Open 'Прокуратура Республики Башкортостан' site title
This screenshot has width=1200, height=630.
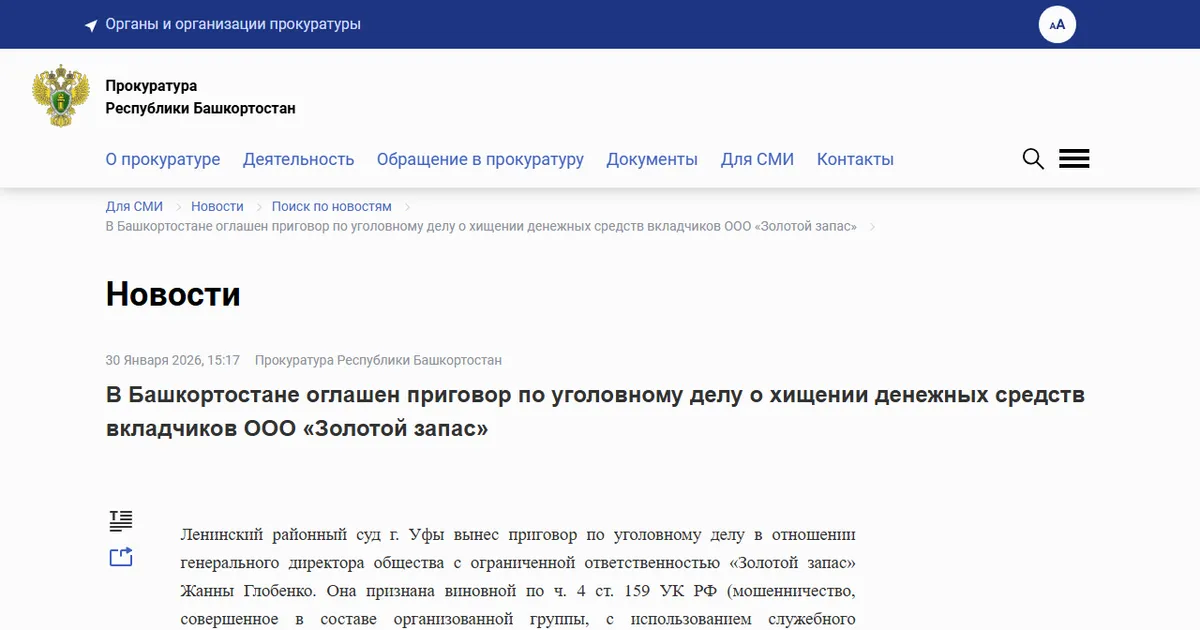point(200,97)
